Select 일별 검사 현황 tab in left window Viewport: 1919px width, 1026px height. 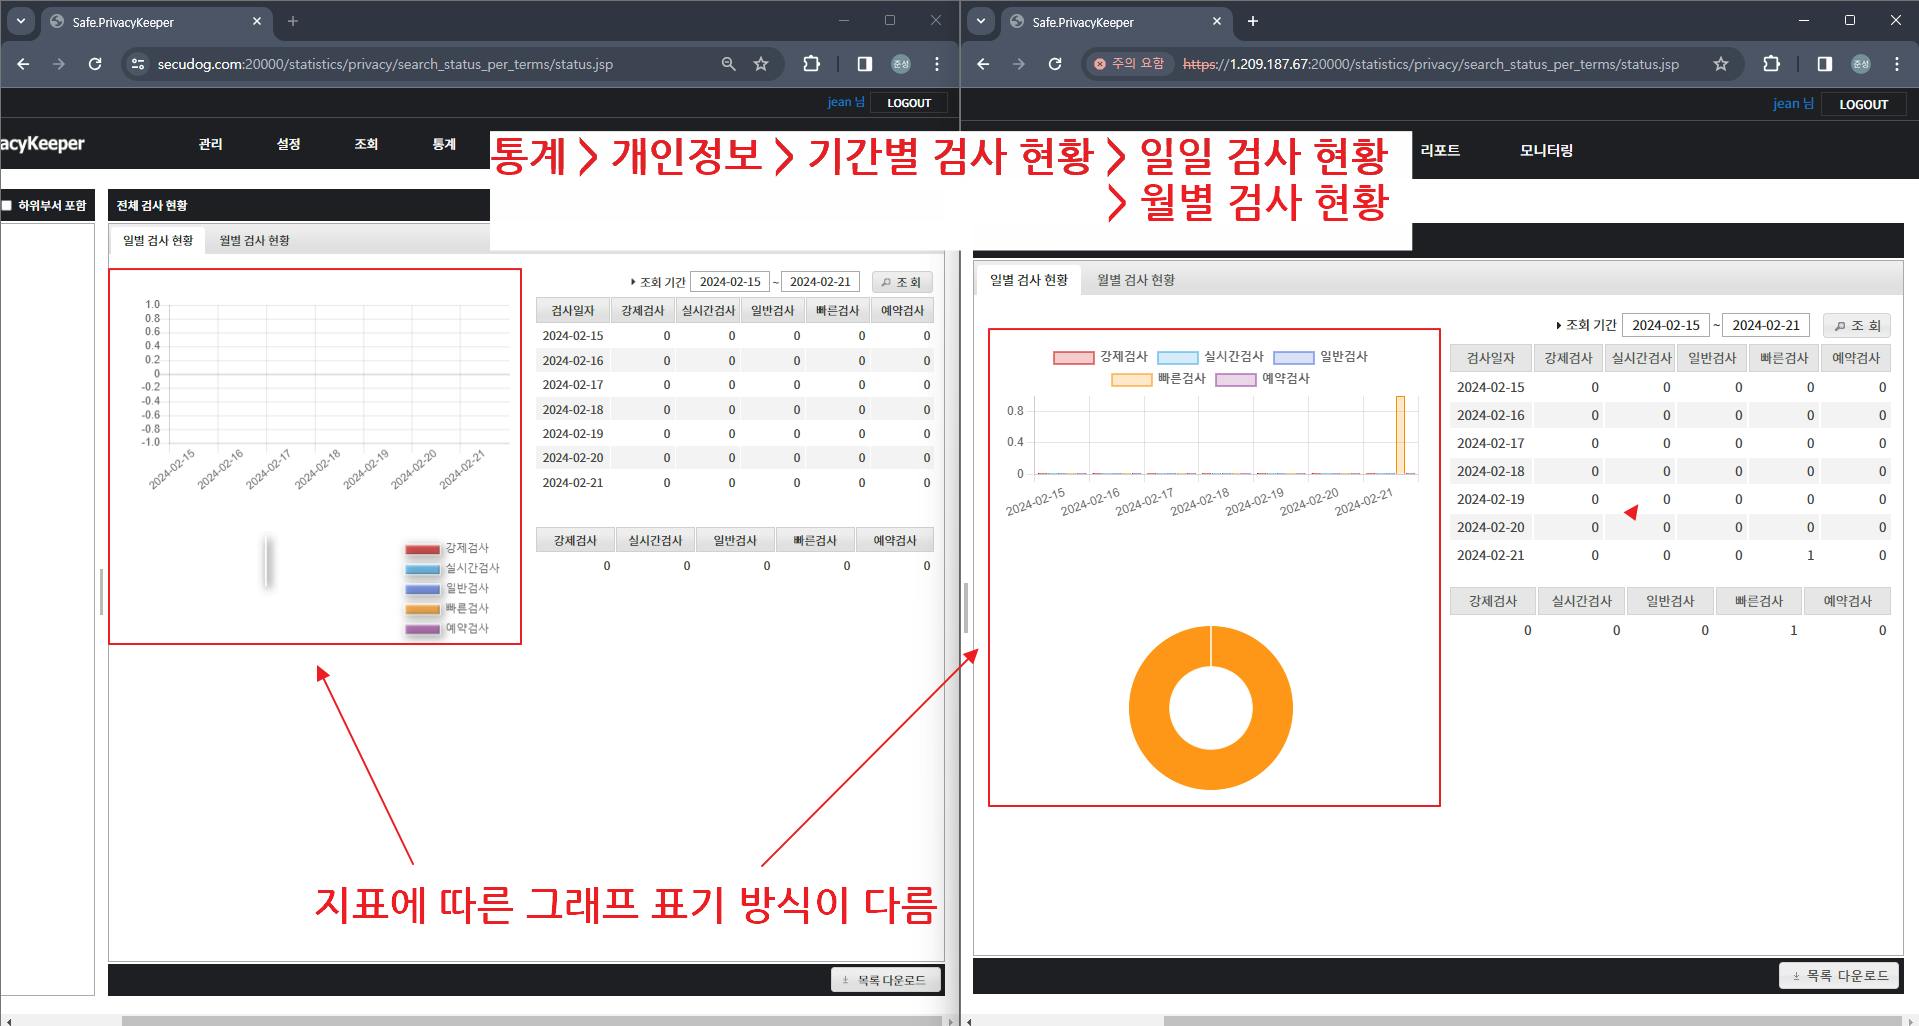coord(158,240)
